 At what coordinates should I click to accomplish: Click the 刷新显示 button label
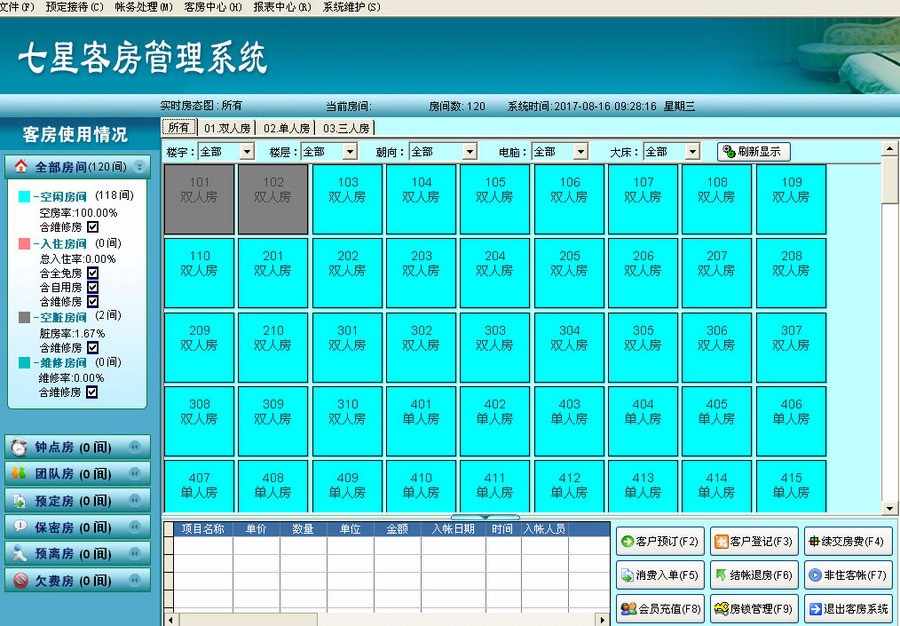[759, 151]
